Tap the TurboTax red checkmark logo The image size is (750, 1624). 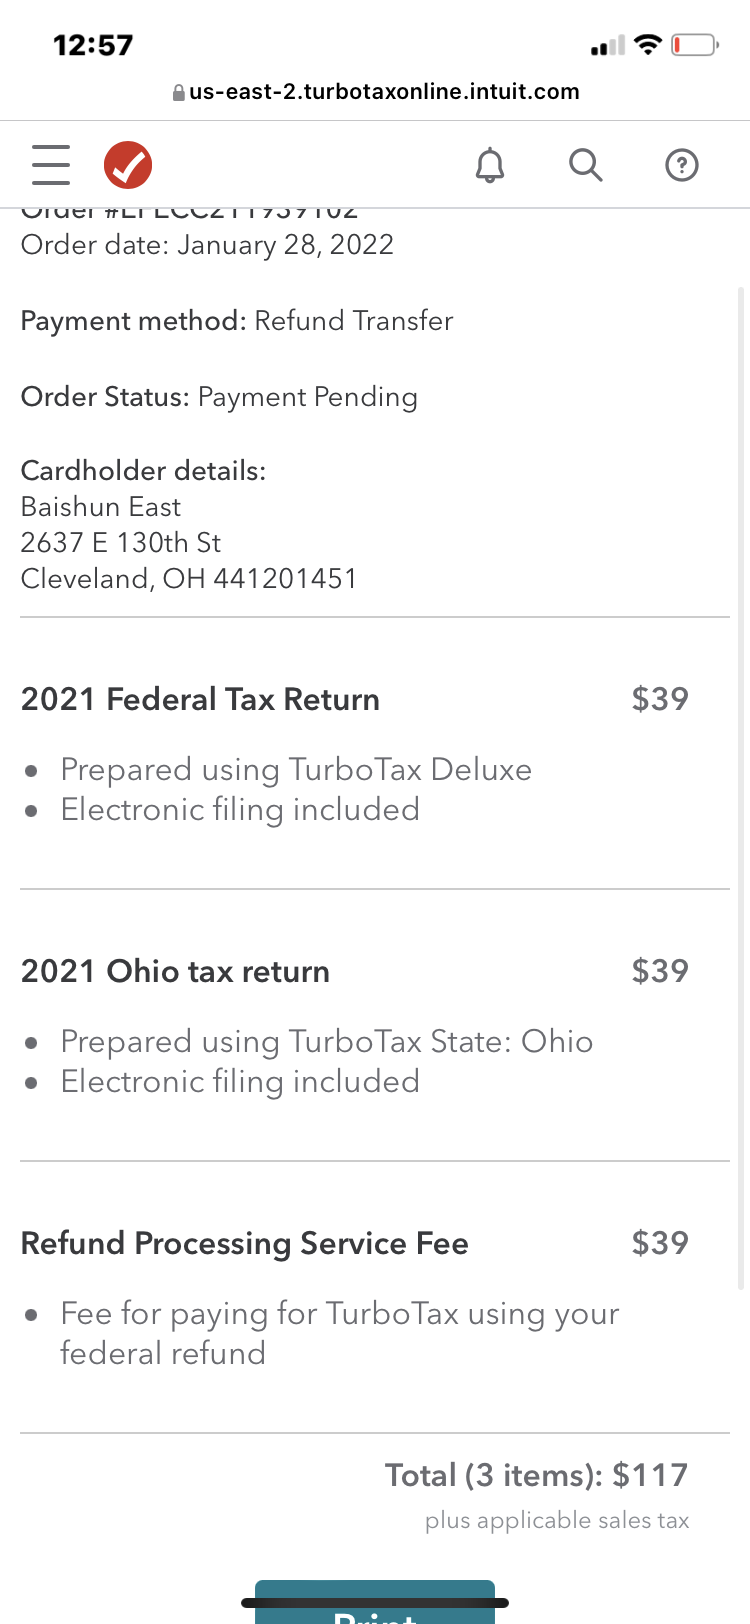128,165
